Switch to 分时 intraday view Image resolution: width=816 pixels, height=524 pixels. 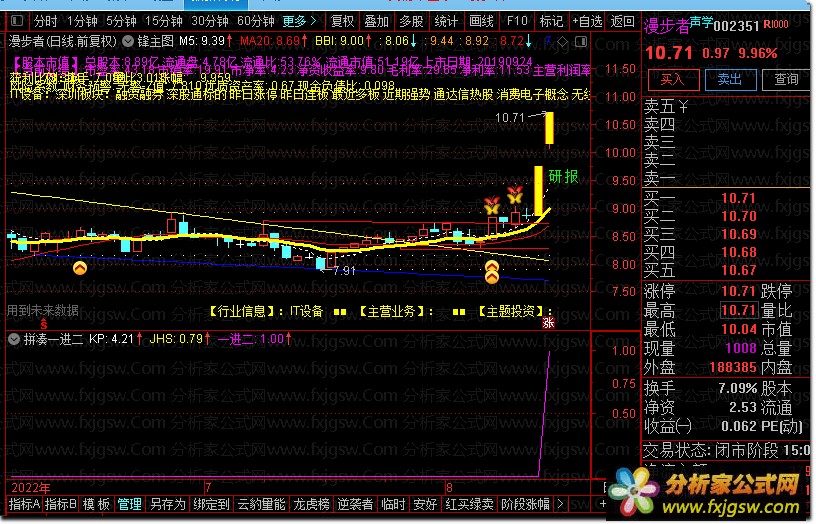[x=45, y=21]
